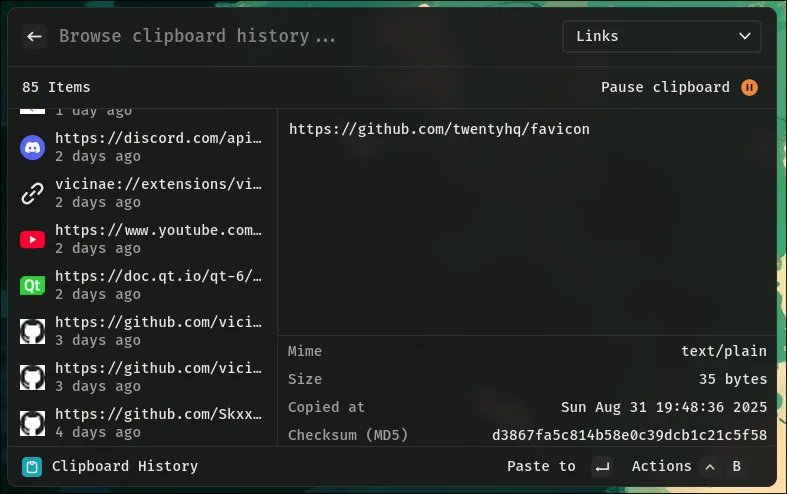Open the Actions menu

(661, 467)
